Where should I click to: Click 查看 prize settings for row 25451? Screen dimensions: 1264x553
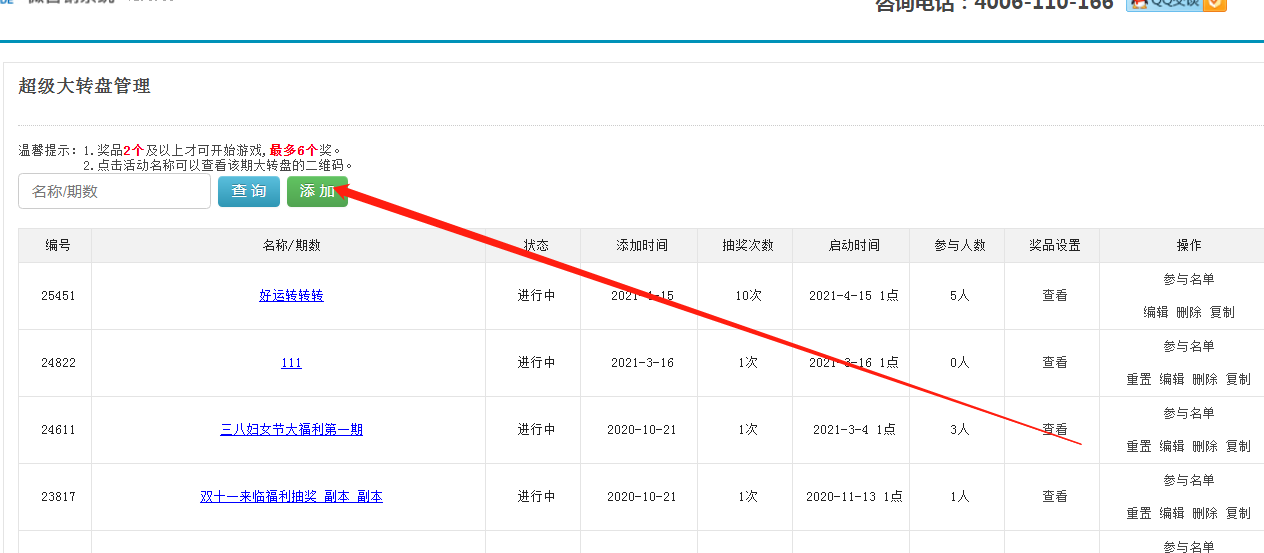pyautogui.click(x=1054, y=296)
